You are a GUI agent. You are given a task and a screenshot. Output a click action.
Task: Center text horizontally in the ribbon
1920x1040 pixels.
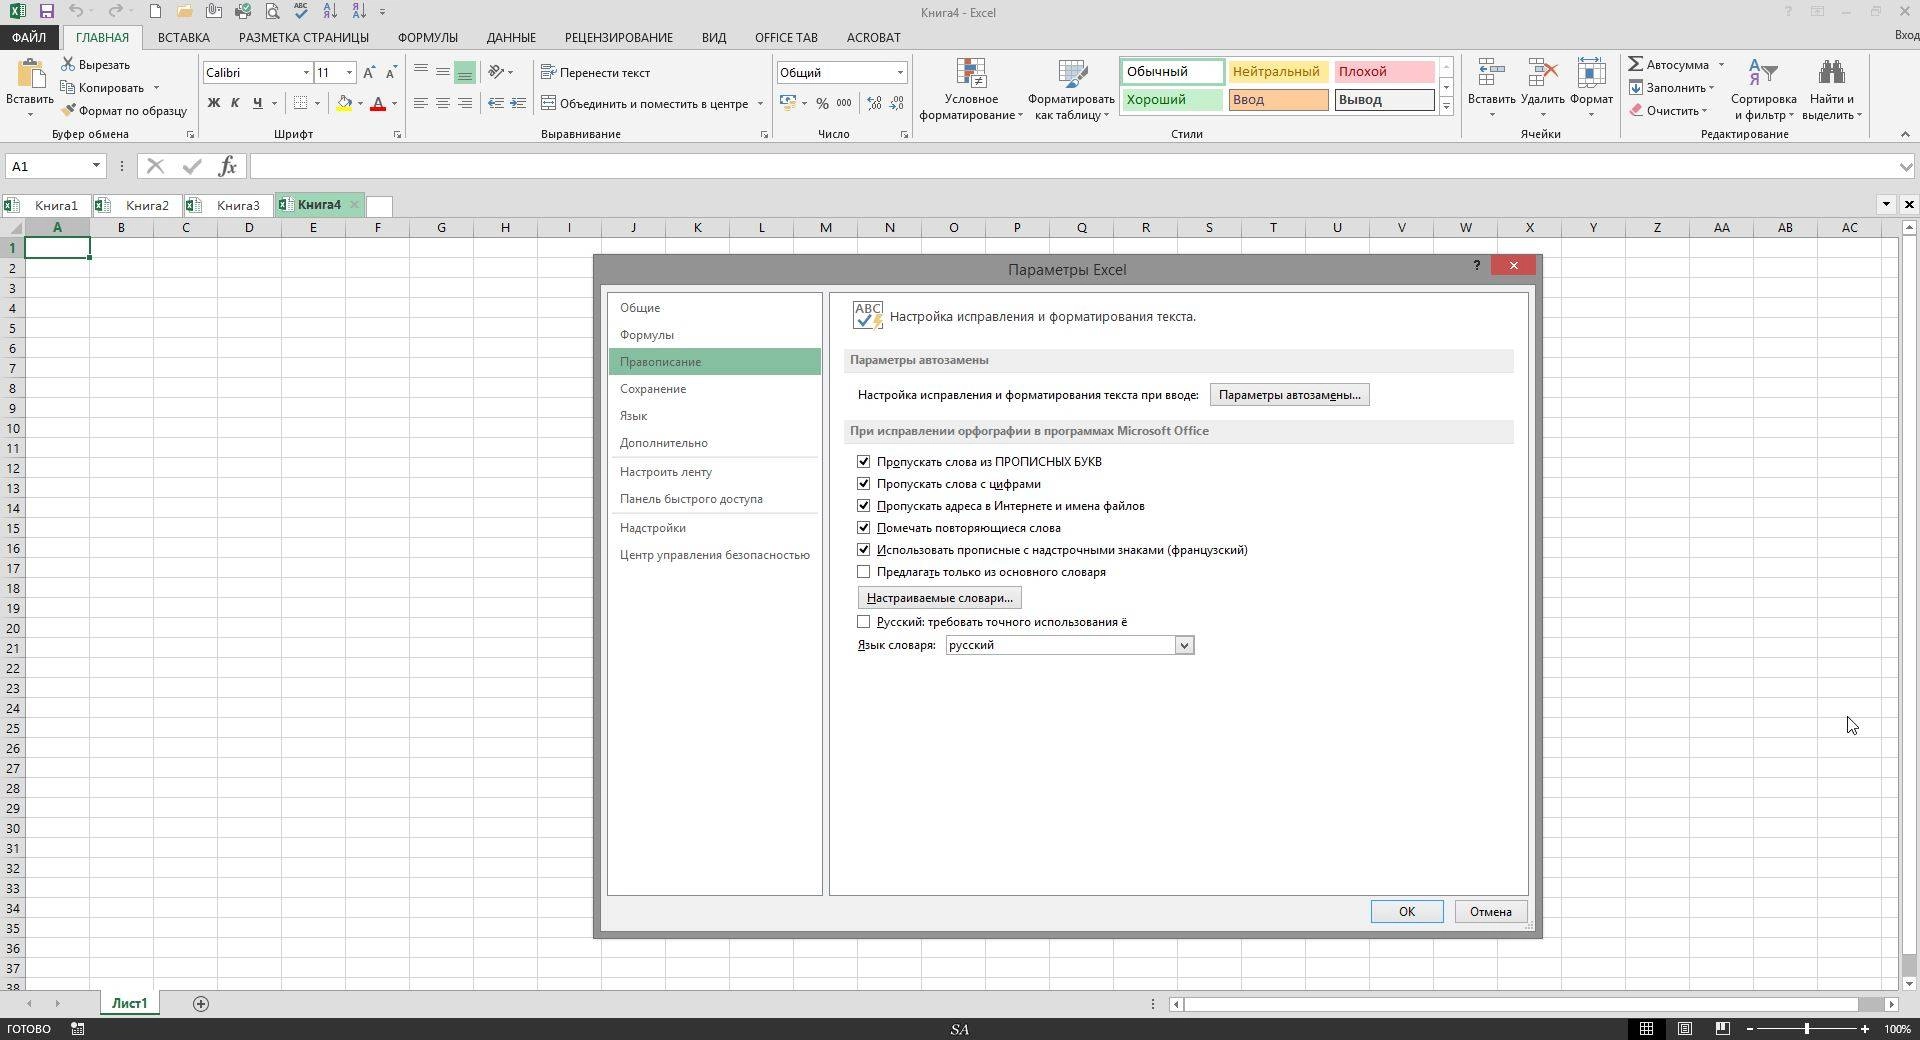tap(442, 103)
